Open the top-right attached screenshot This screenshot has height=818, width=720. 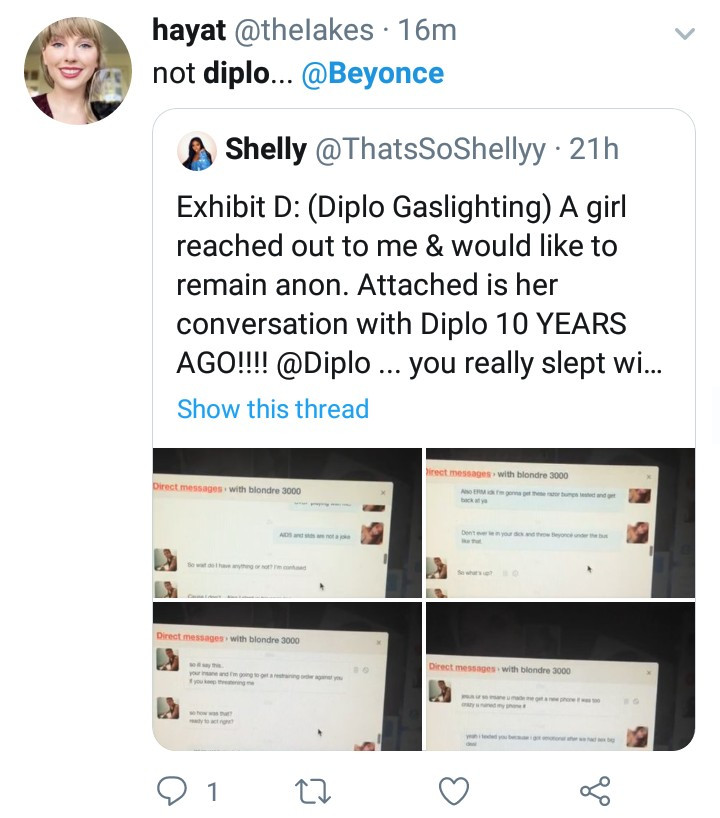pyautogui.click(x=560, y=522)
